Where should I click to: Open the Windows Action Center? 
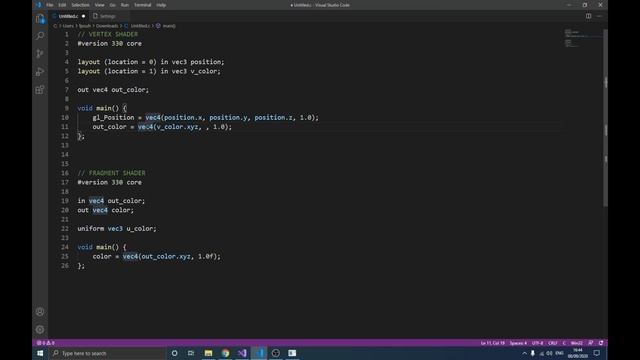597,353
